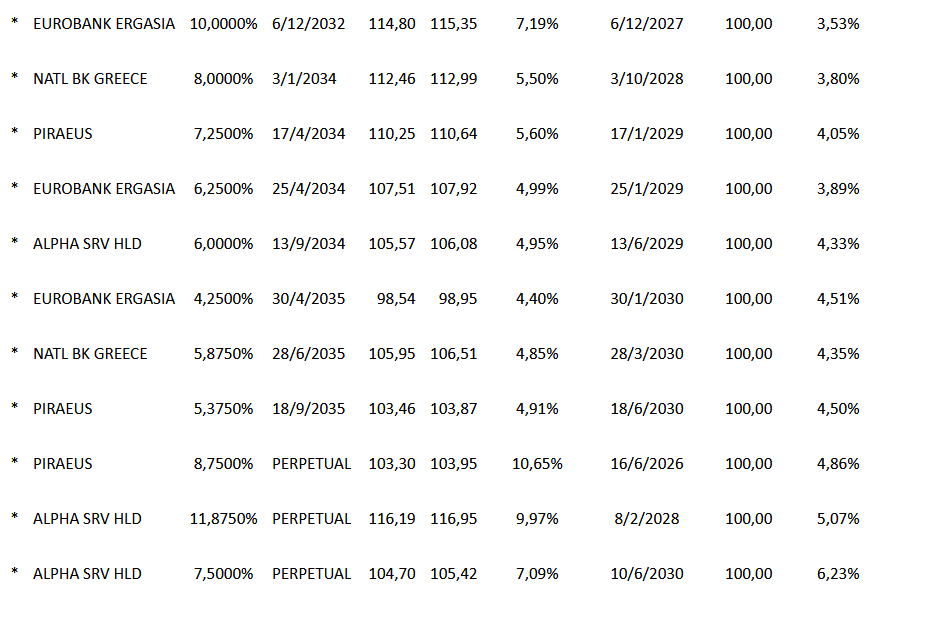The height and width of the screenshot is (643, 937).
Task: Click maturity date 13/9/2034
Action: coord(308,244)
